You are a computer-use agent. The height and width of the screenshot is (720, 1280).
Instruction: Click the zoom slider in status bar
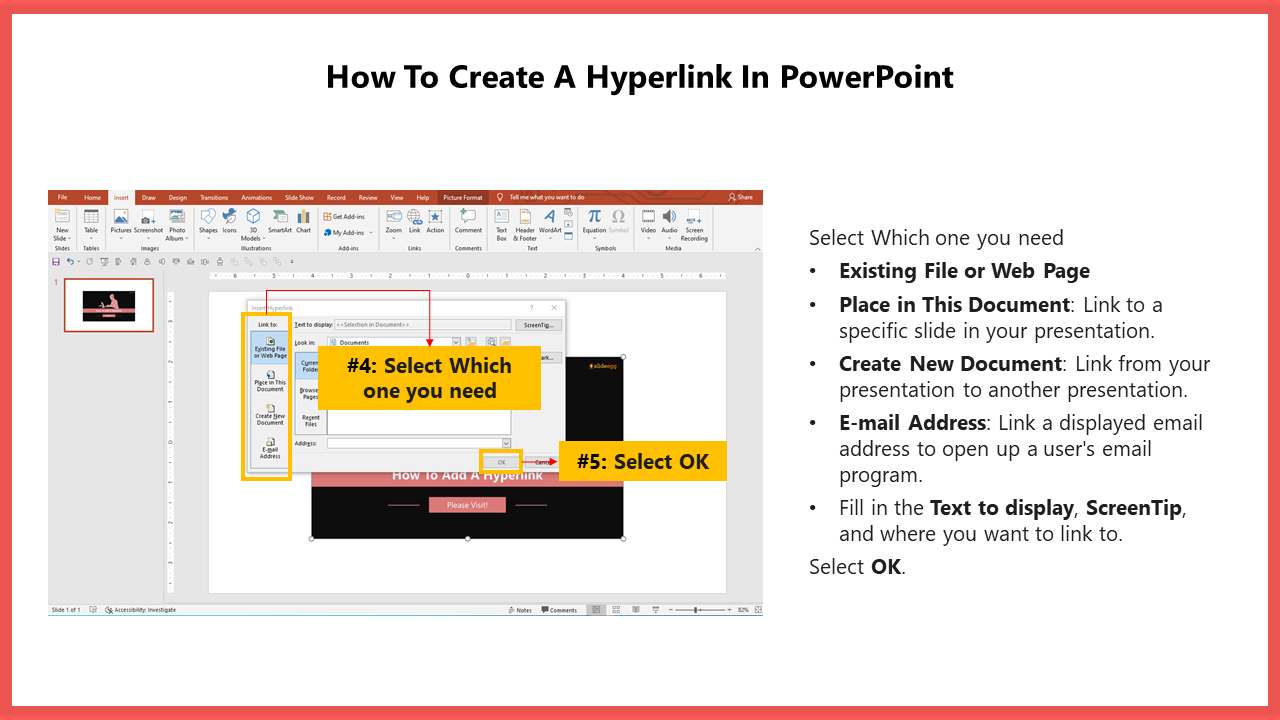tap(699, 610)
